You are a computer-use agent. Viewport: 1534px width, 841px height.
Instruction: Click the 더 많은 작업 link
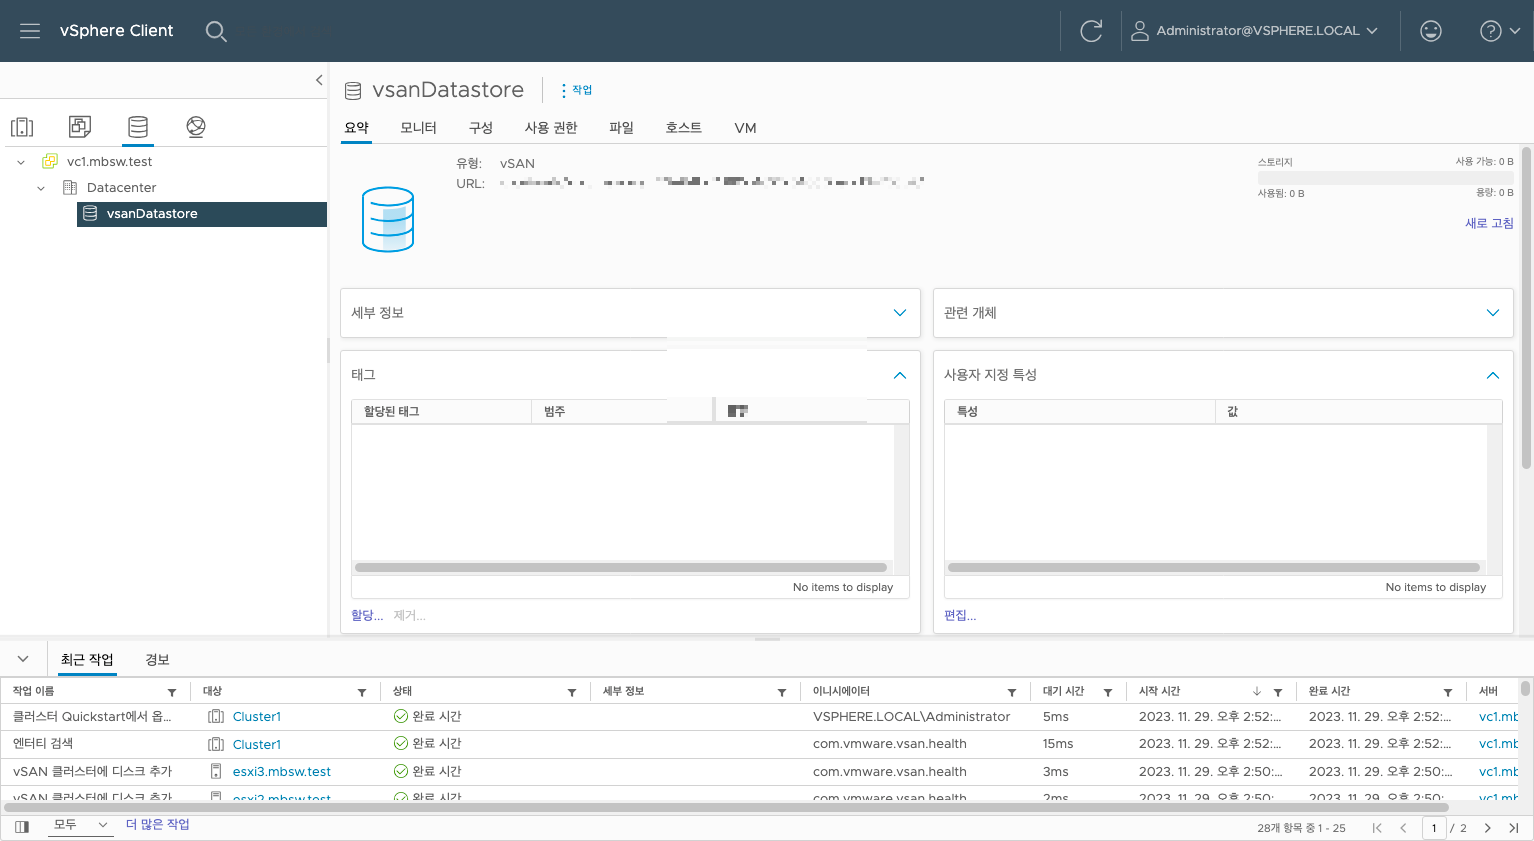click(x=157, y=825)
